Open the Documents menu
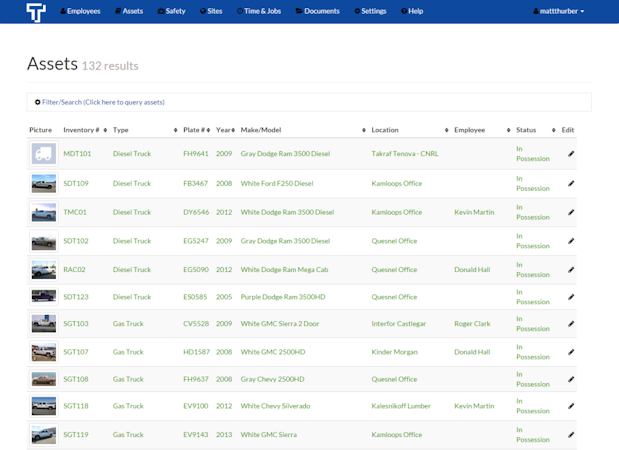This screenshot has height=450, width=619. [317, 11]
